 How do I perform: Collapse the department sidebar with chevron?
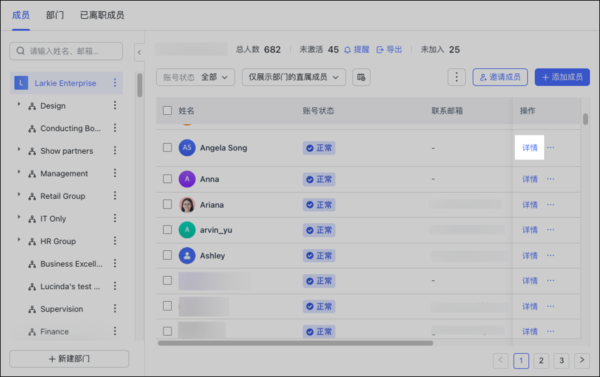pos(139,52)
